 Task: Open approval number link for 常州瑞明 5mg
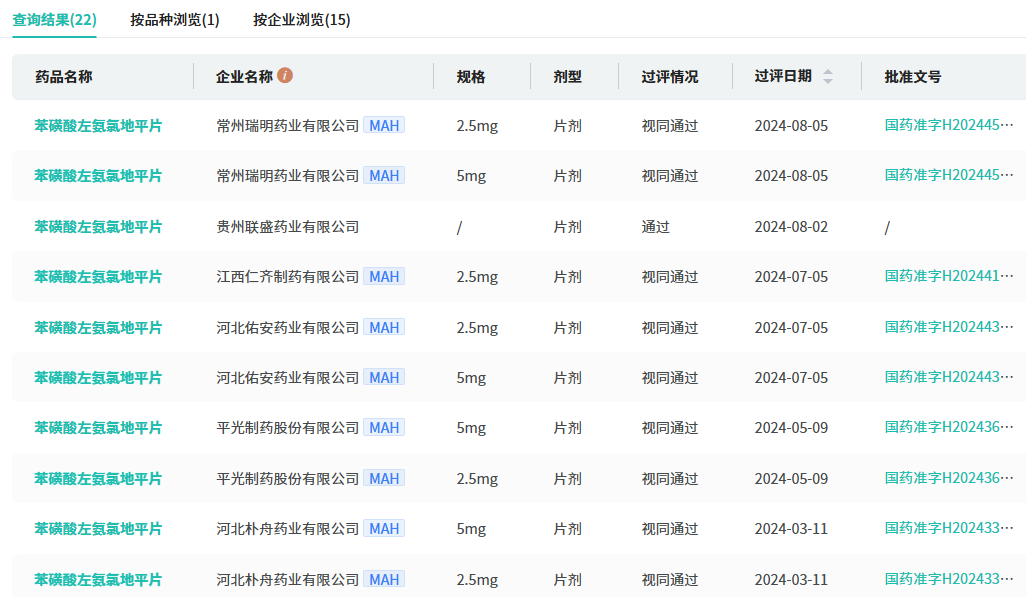pyautogui.click(x=949, y=175)
